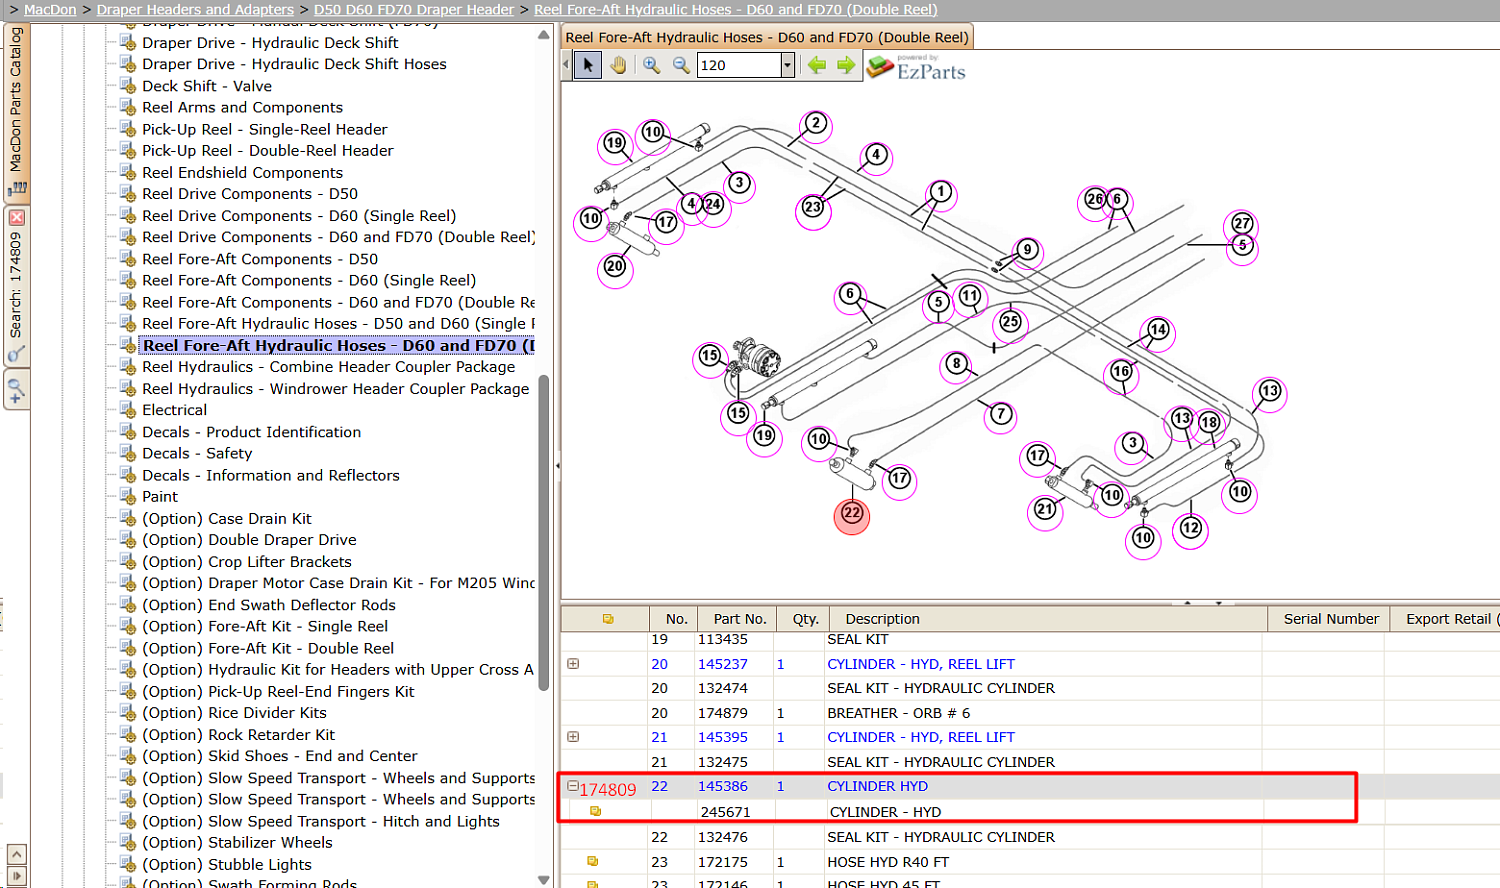Activate the hand pan tool
Viewport: 1500px width, 888px height.
click(619, 65)
